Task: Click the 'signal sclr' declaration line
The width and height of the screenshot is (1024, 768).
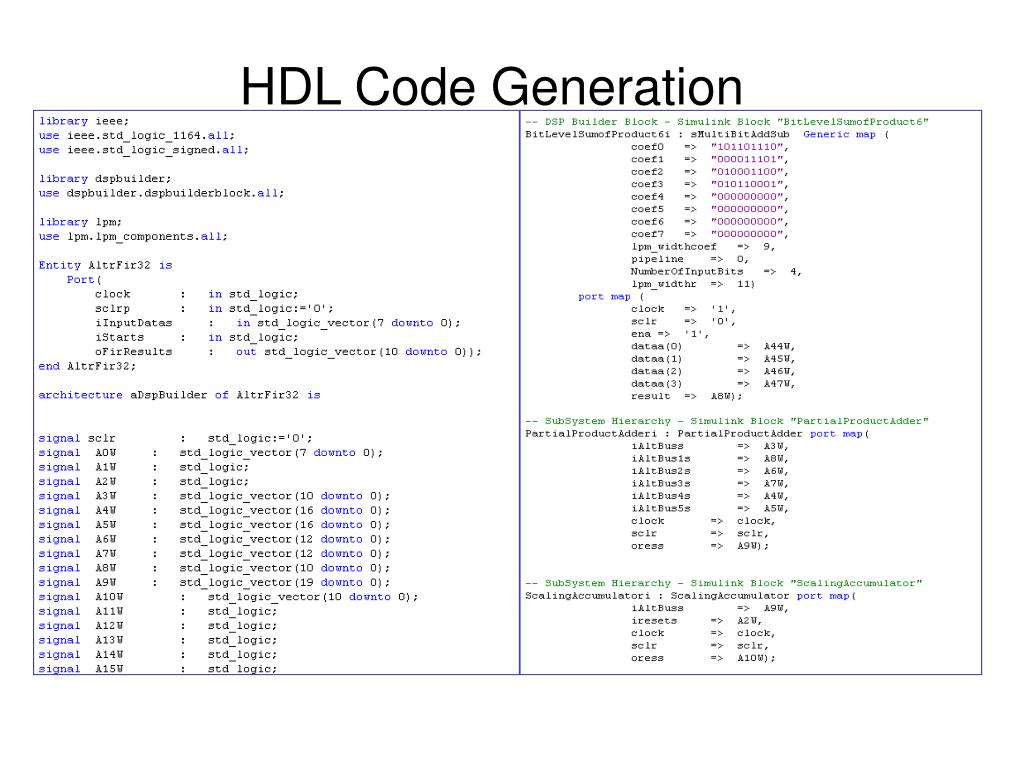Action: click(x=175, y=438)
